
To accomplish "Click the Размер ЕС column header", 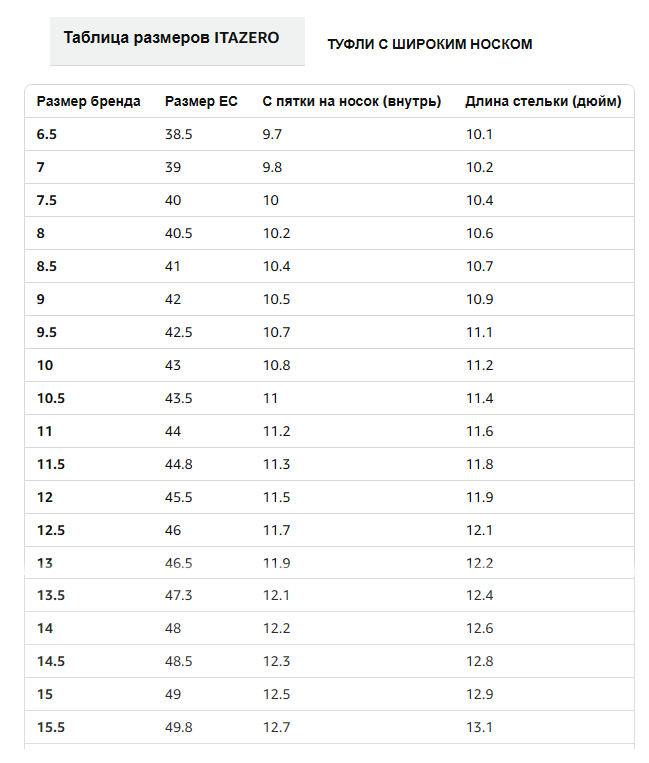I will [201, 101].
